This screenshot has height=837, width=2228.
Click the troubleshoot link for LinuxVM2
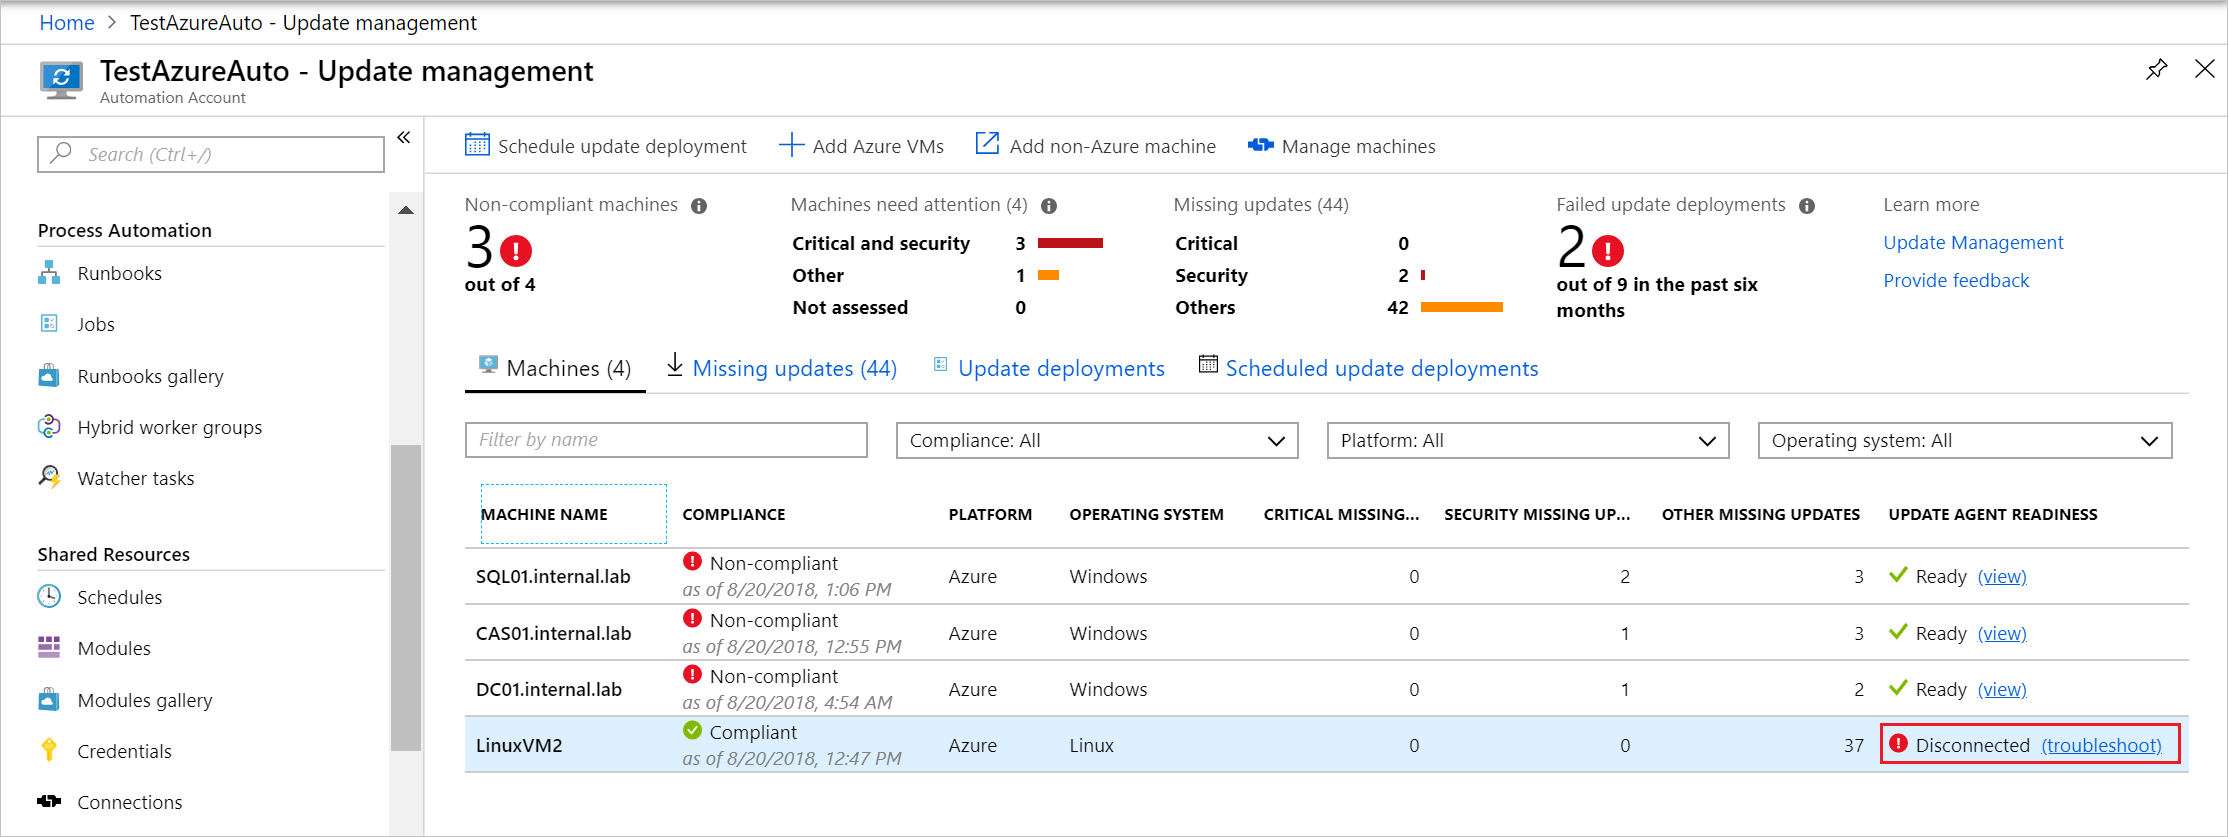pos(2101,745)
